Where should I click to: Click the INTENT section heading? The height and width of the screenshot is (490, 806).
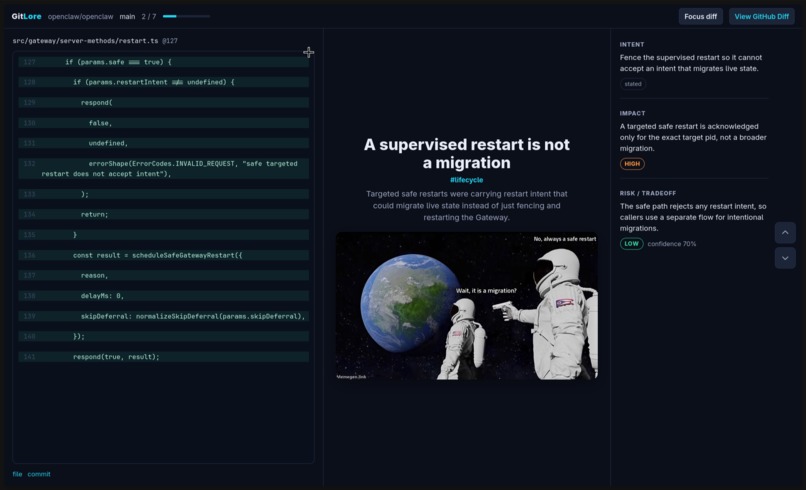click(632, 45)
